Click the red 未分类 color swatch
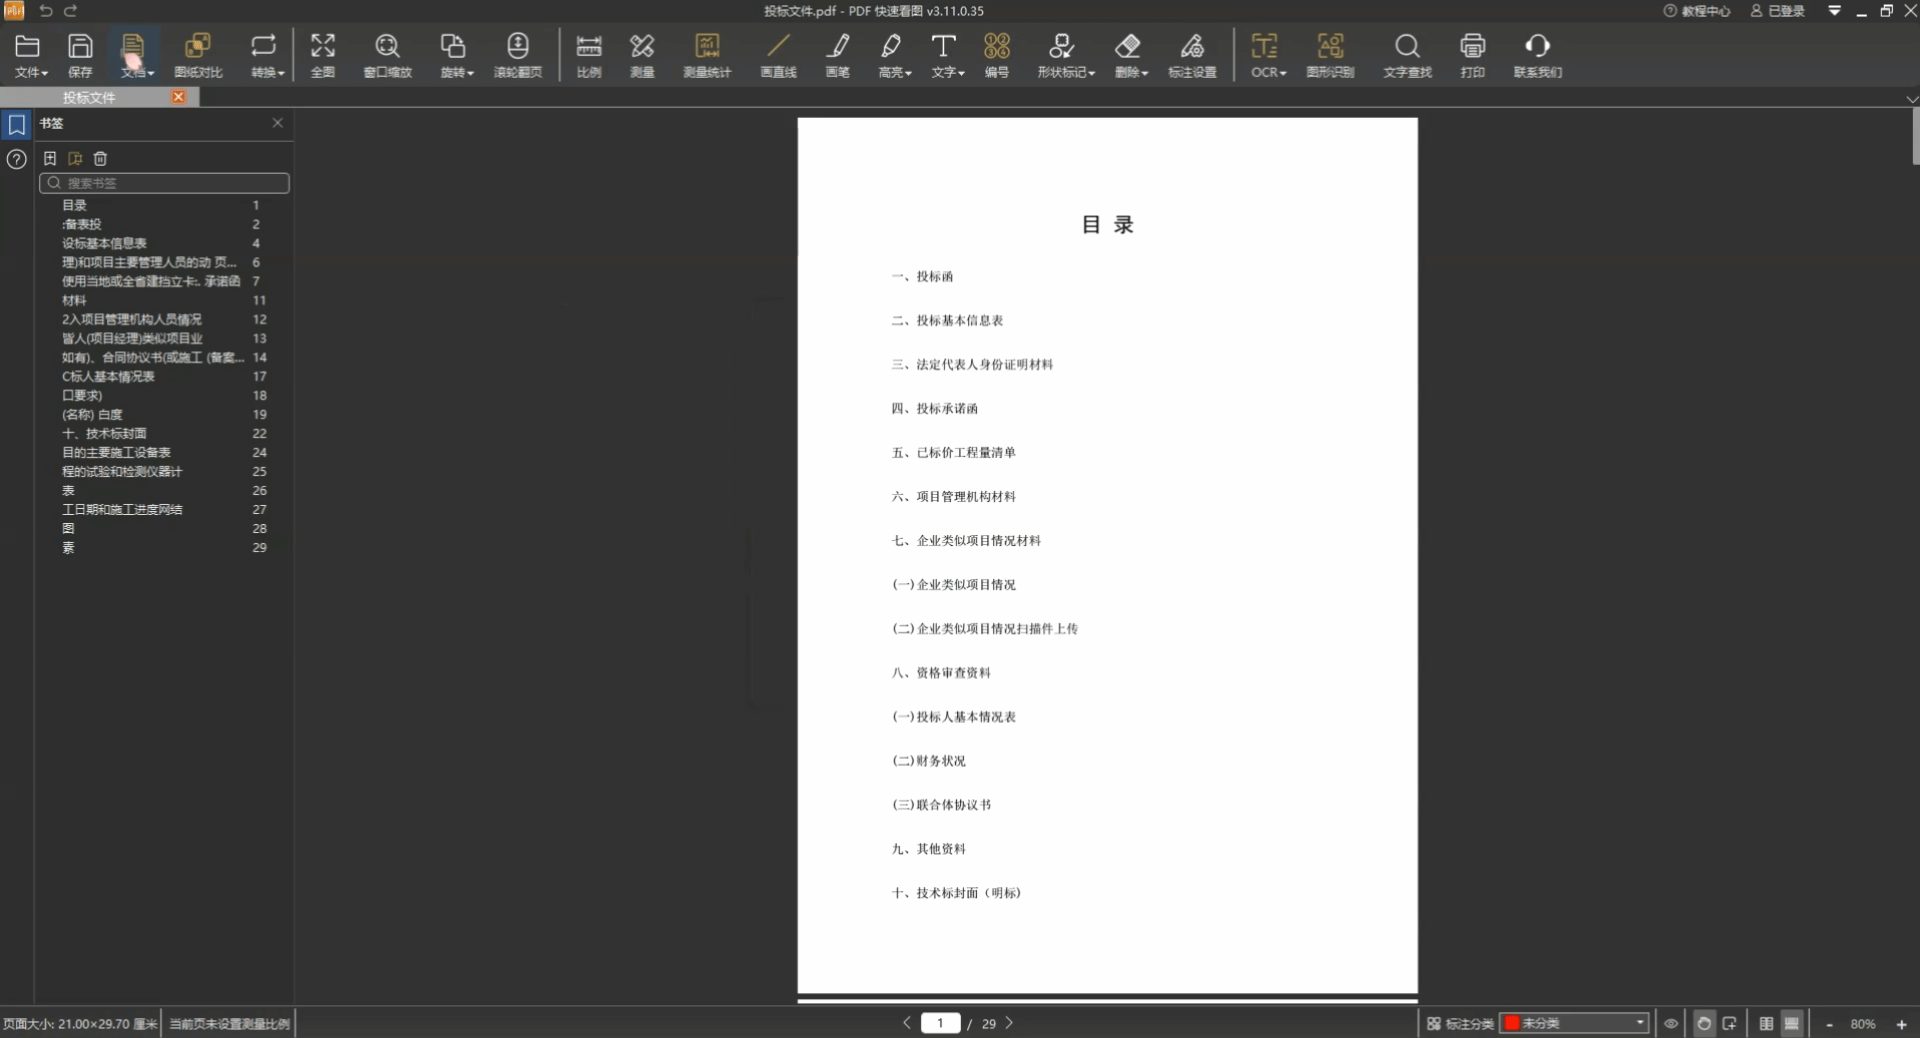This screenshot has width=1920, height=1038. [x=1512, y=1023]
